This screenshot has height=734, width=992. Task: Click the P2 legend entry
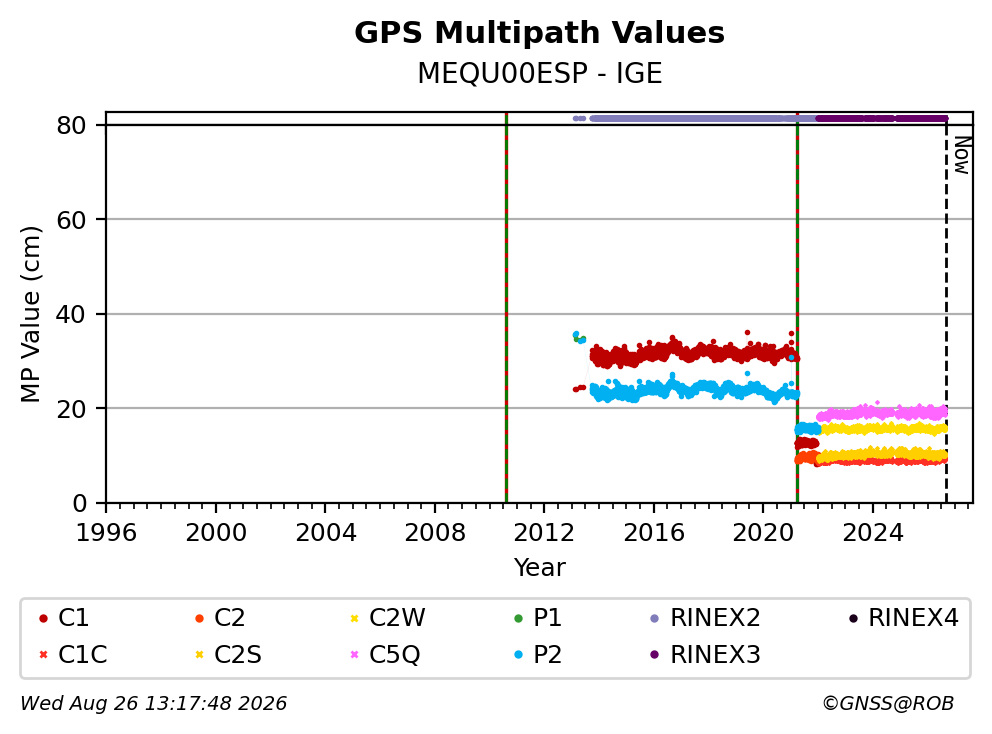click(538, 654)
